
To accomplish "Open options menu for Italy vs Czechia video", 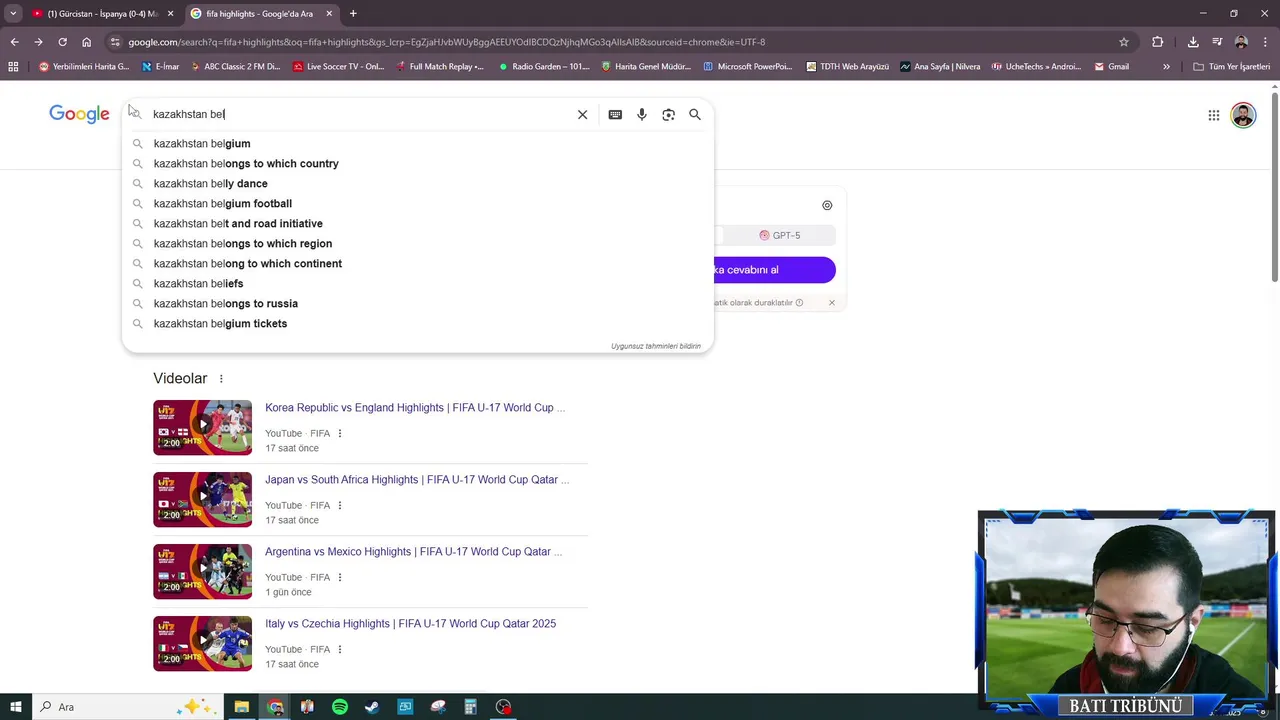I will tap(340, 649).
